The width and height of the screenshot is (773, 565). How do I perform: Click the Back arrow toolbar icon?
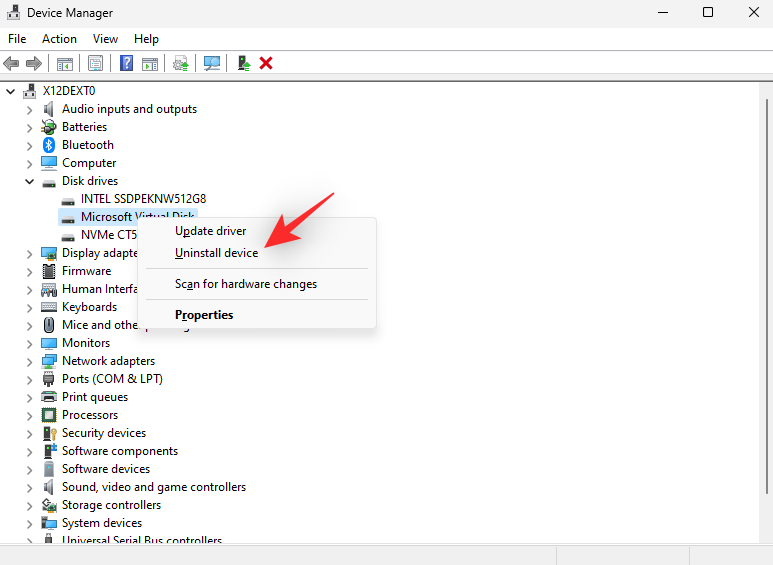tap(11, 64)
